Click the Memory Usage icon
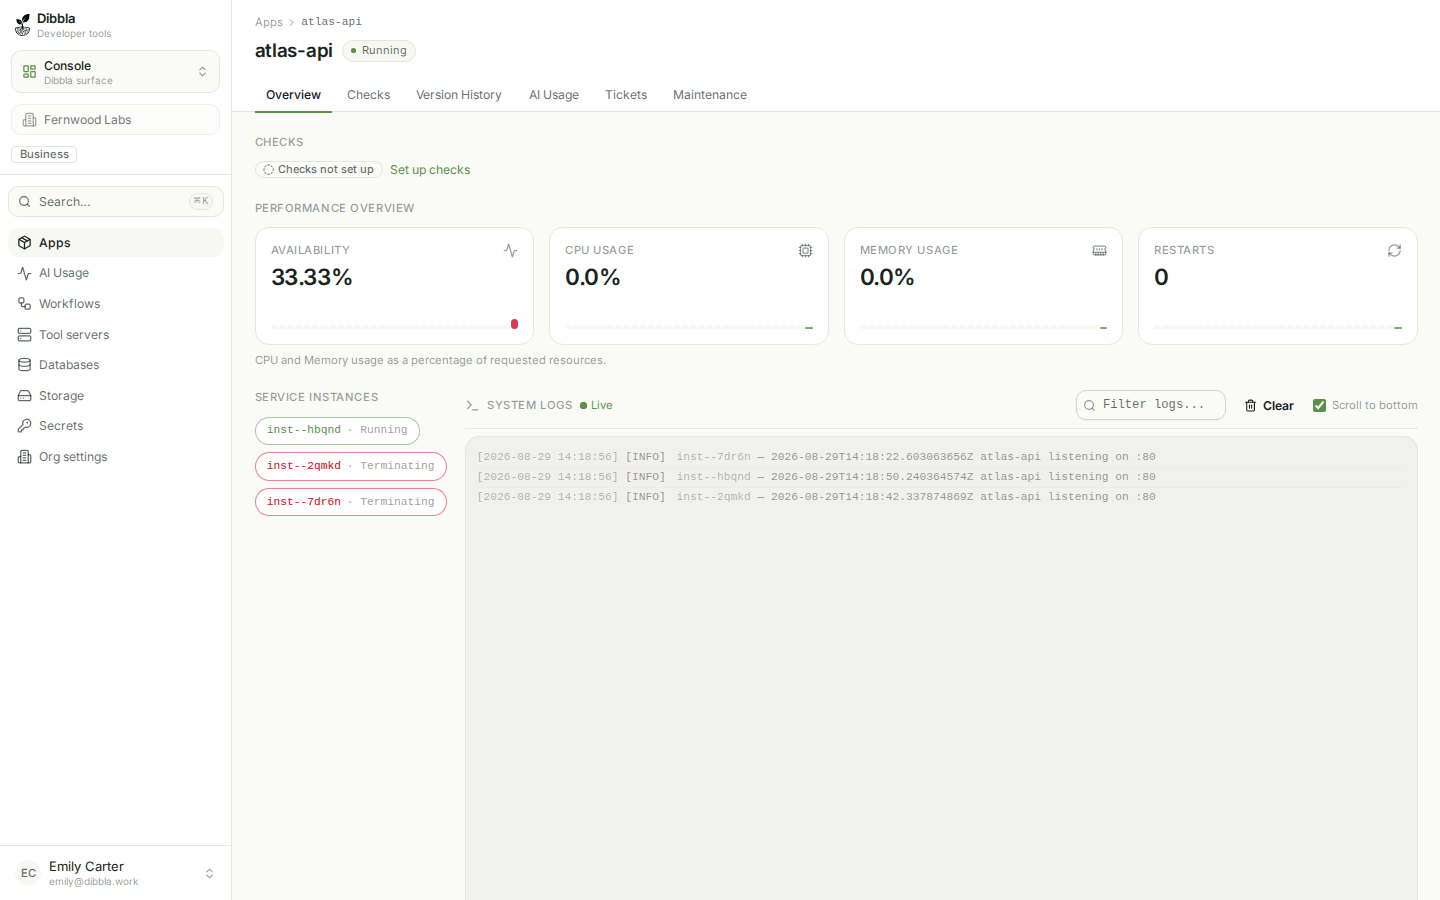 [1099, 251]
